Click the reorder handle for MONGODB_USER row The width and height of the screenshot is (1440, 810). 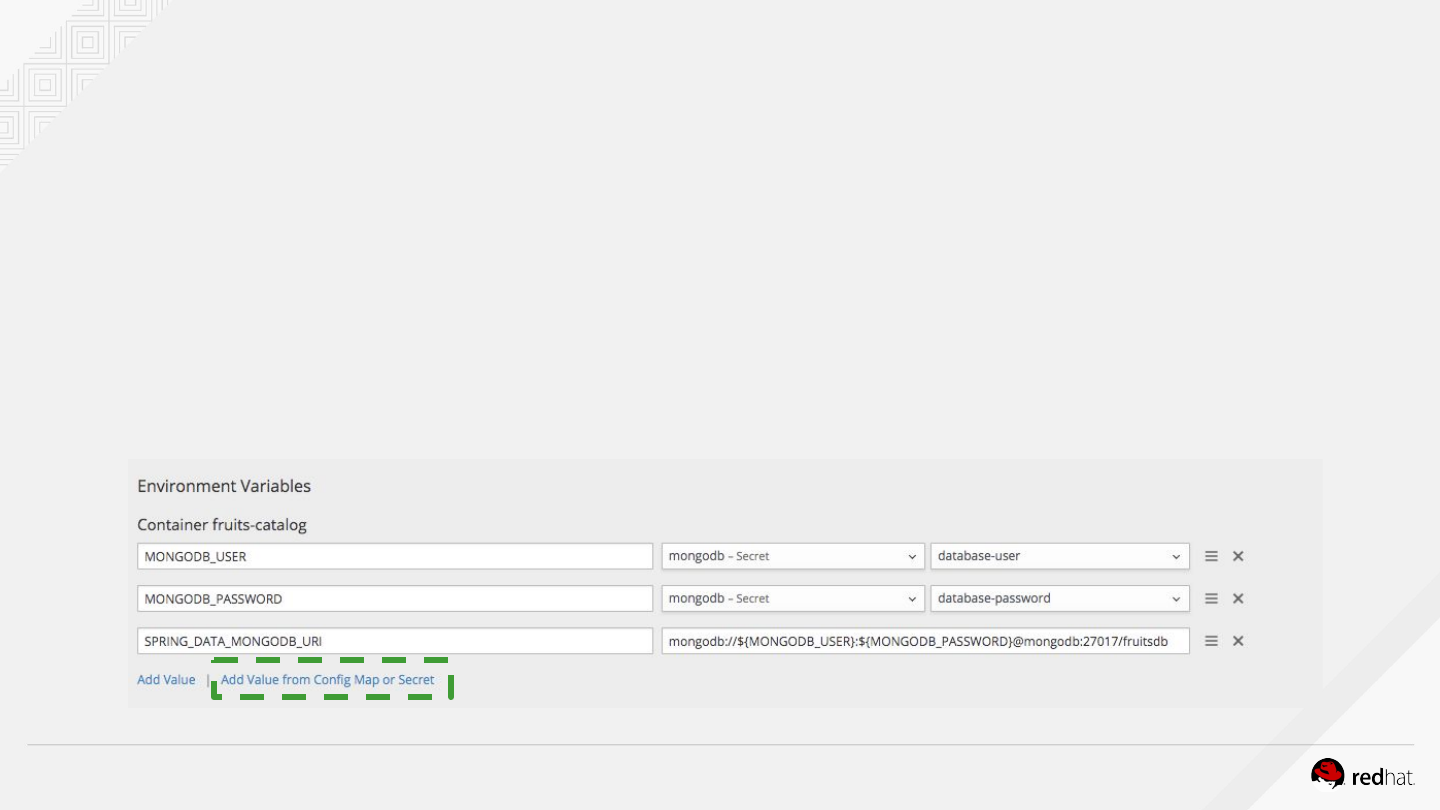(x=1211, y=556)
